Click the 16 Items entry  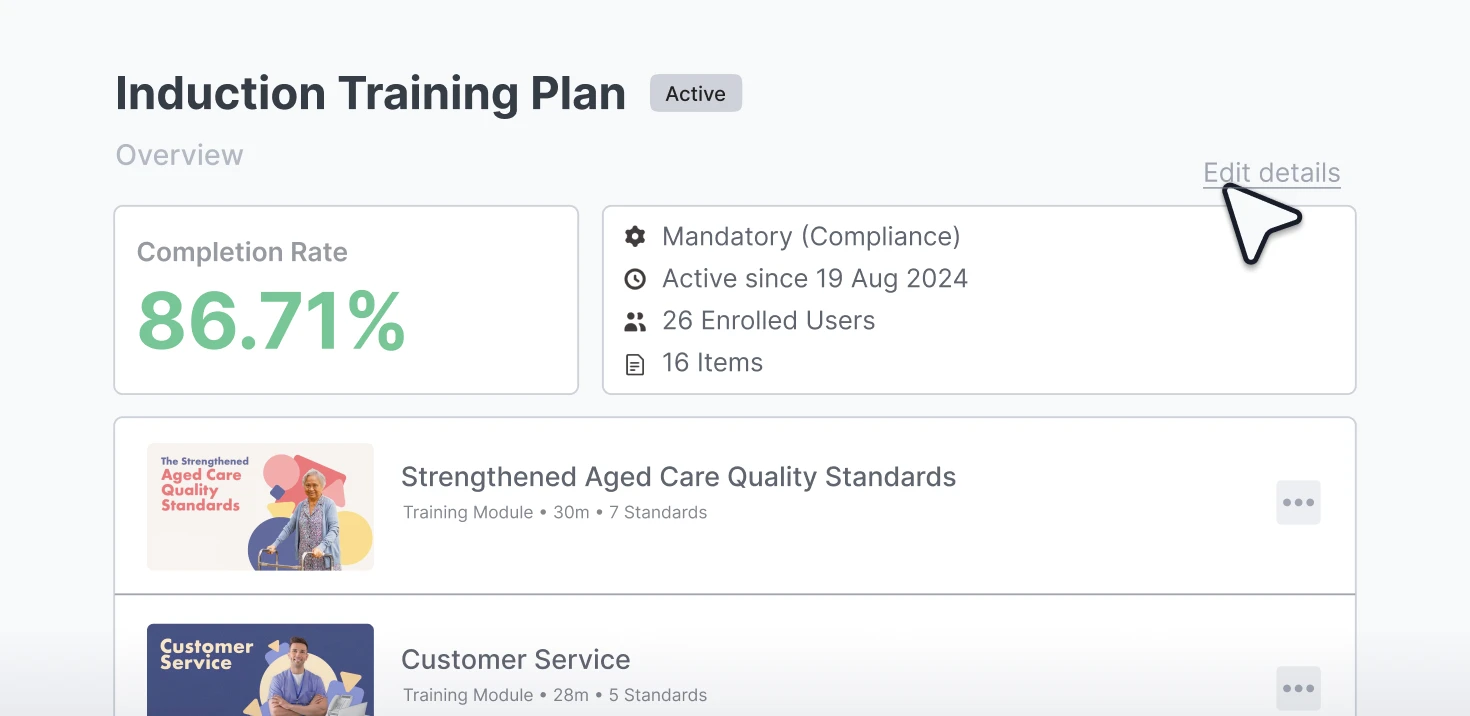coord(712,362)
